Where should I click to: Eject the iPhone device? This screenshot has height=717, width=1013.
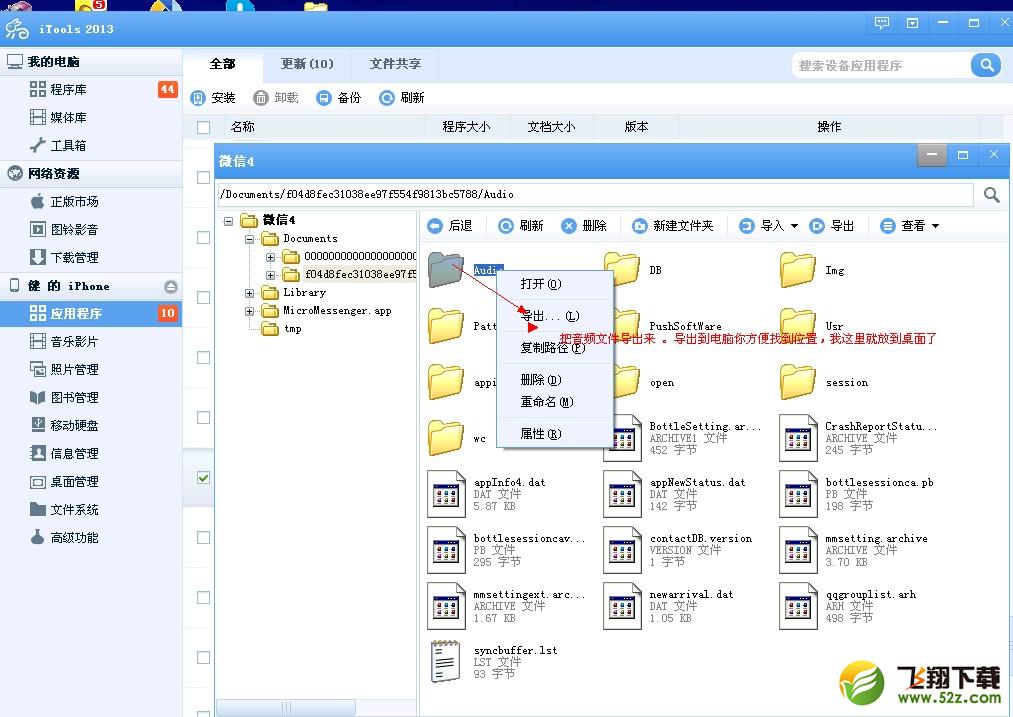pyautogui.click(x=171, y=286)
